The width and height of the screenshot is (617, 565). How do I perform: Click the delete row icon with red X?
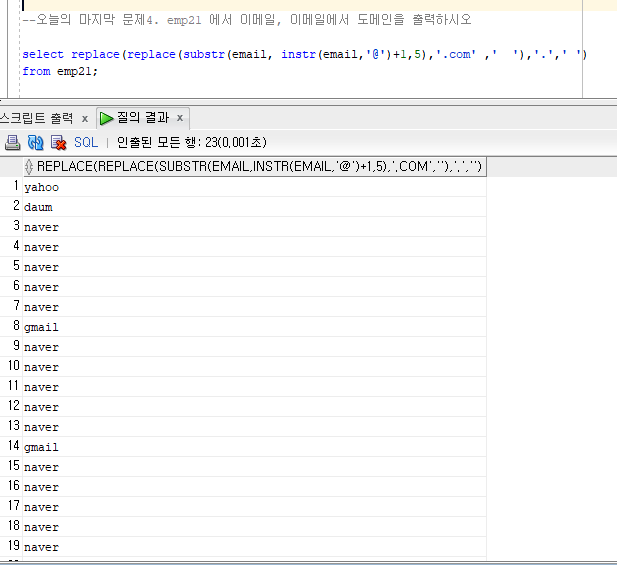pos(59,142)
